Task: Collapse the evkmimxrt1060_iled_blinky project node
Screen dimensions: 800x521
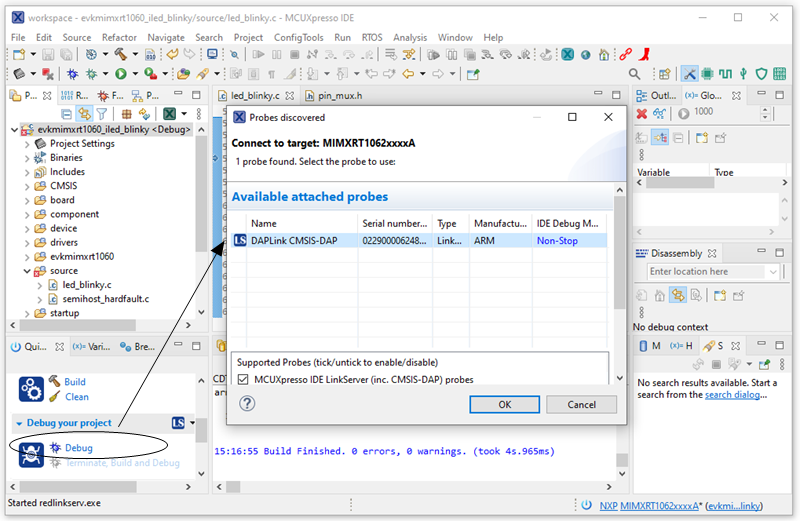Action: click(15, 130)
